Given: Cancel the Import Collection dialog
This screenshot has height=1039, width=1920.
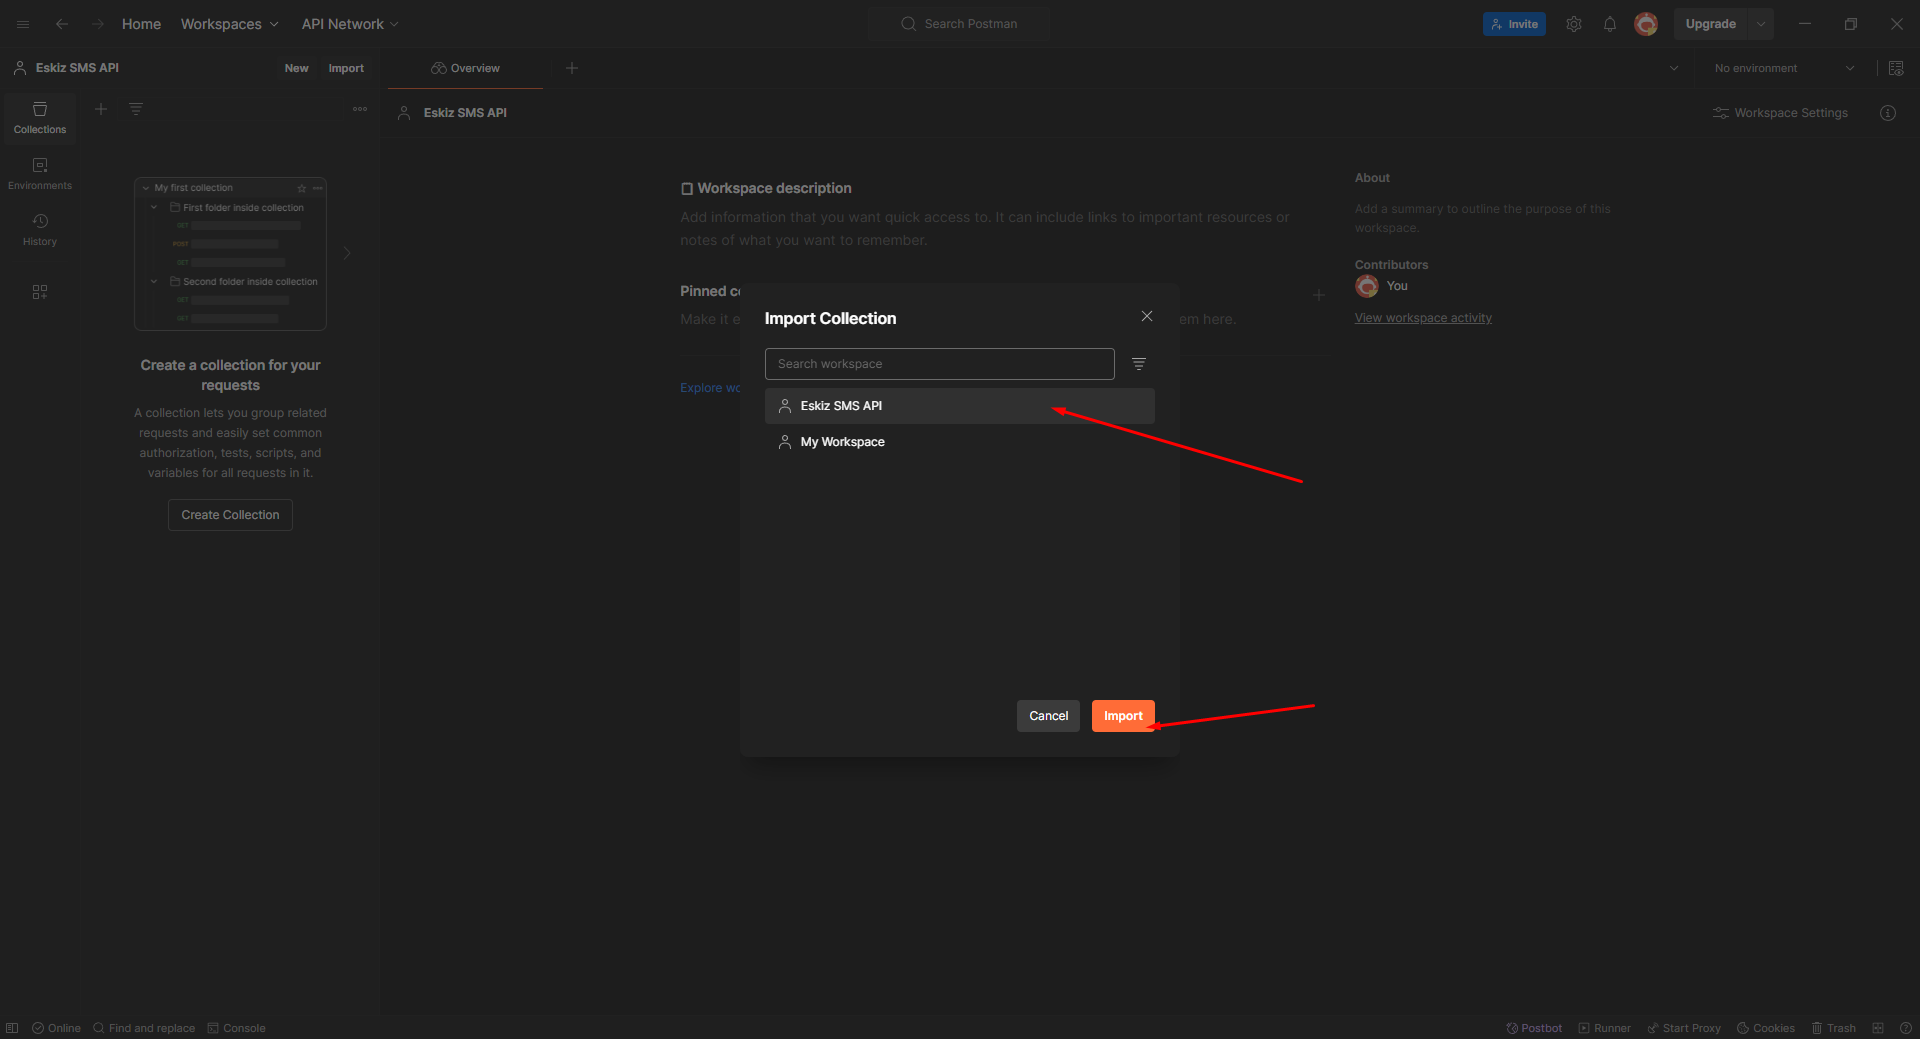Looking at the screenshot, I should coord(1048,716).
